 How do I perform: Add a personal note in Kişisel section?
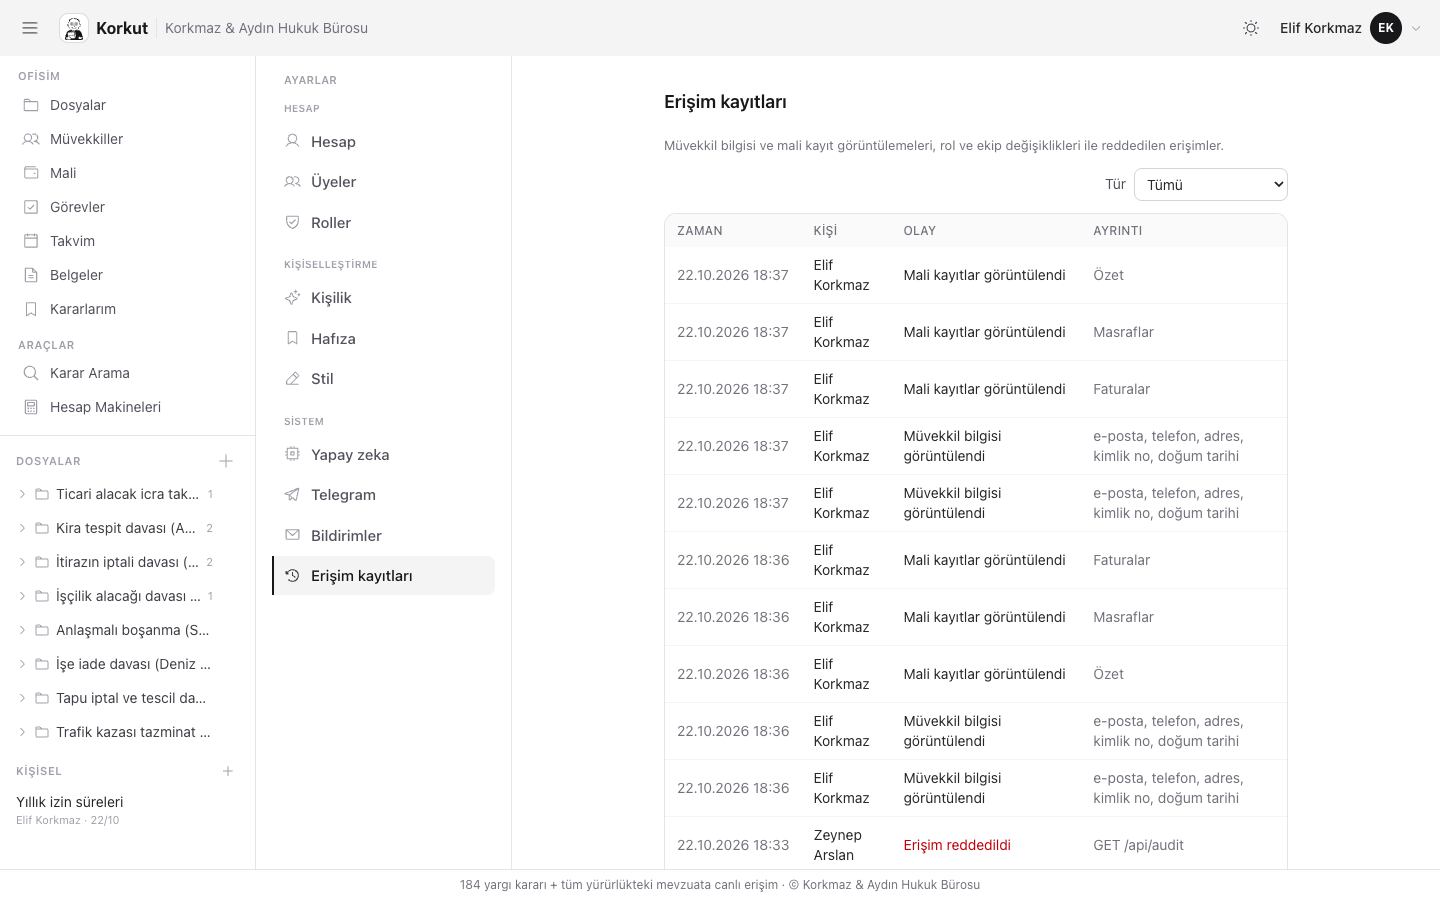pos(228,771)
